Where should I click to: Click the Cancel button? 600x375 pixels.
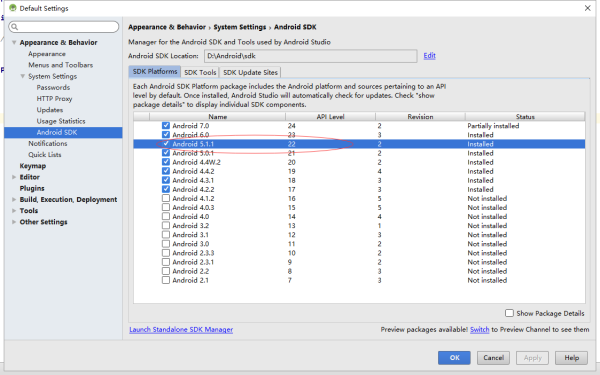click(493, 358)
